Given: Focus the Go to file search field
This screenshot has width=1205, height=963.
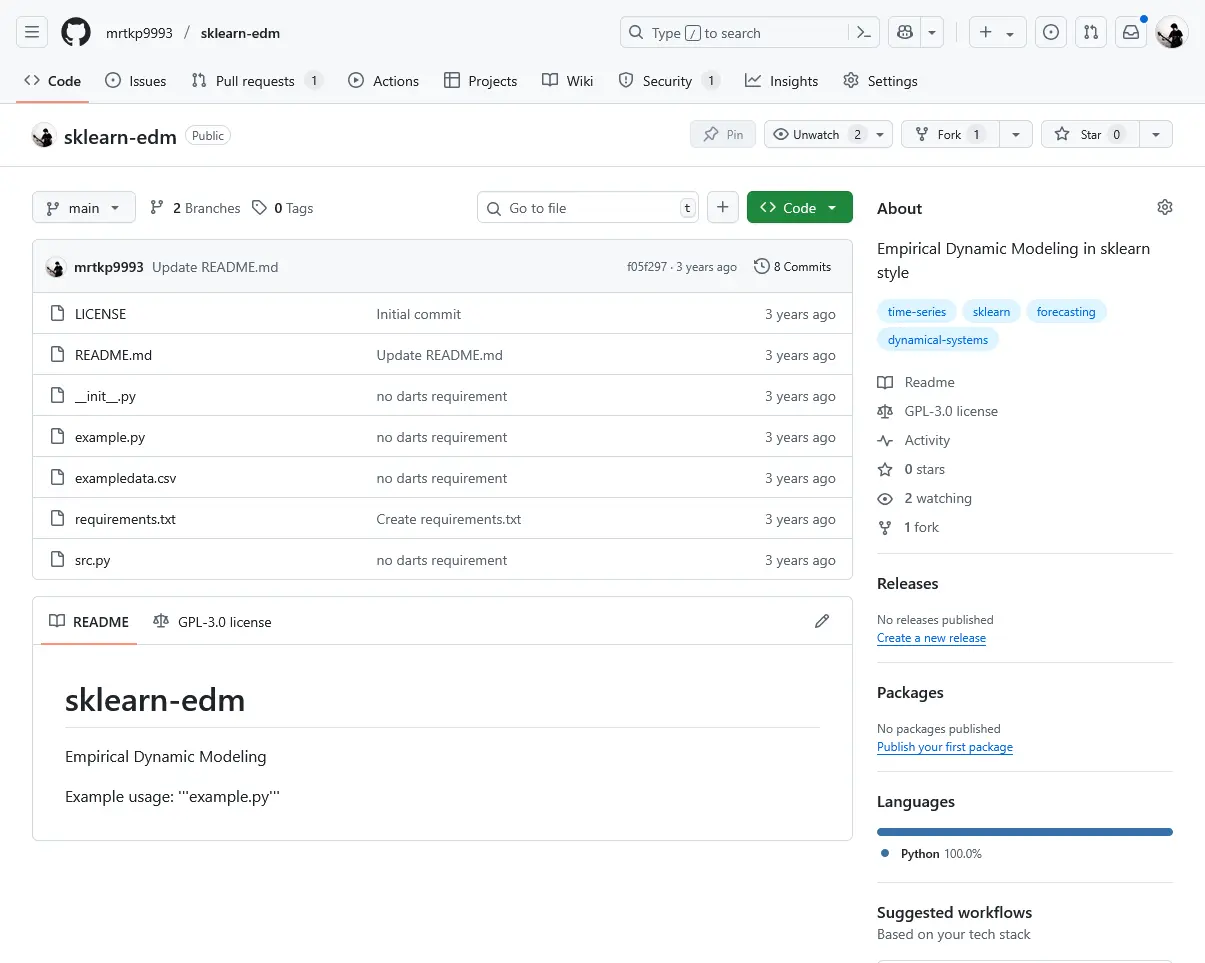Looking at the screenshot, I should point(588,207).
